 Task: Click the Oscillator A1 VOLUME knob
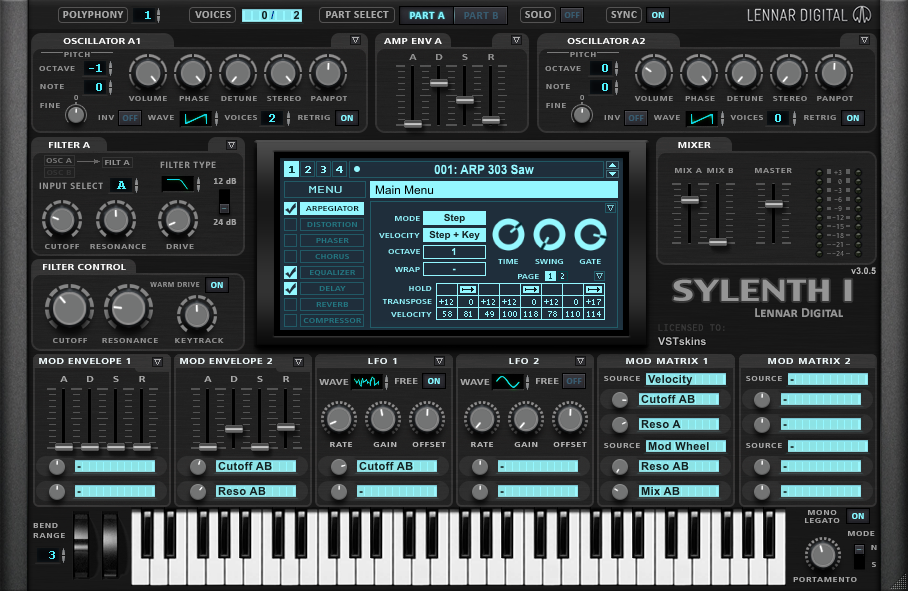pyautogui.click(x=148, y=74)
